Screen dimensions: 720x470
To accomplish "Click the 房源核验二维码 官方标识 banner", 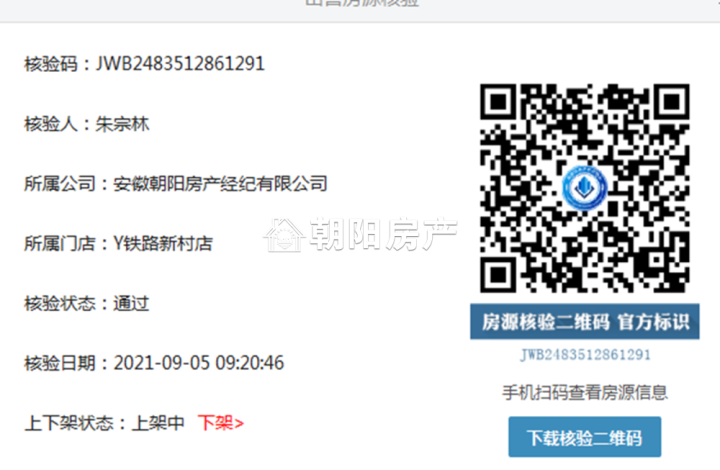I will [585, 322].
